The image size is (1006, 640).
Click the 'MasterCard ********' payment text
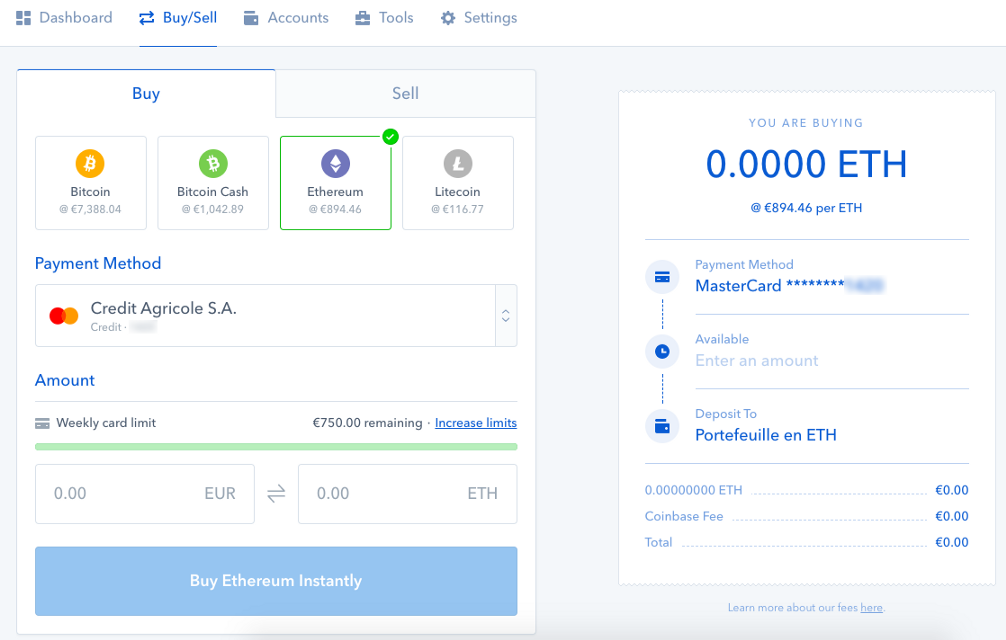pyautogui.click(x=770, y=285)
